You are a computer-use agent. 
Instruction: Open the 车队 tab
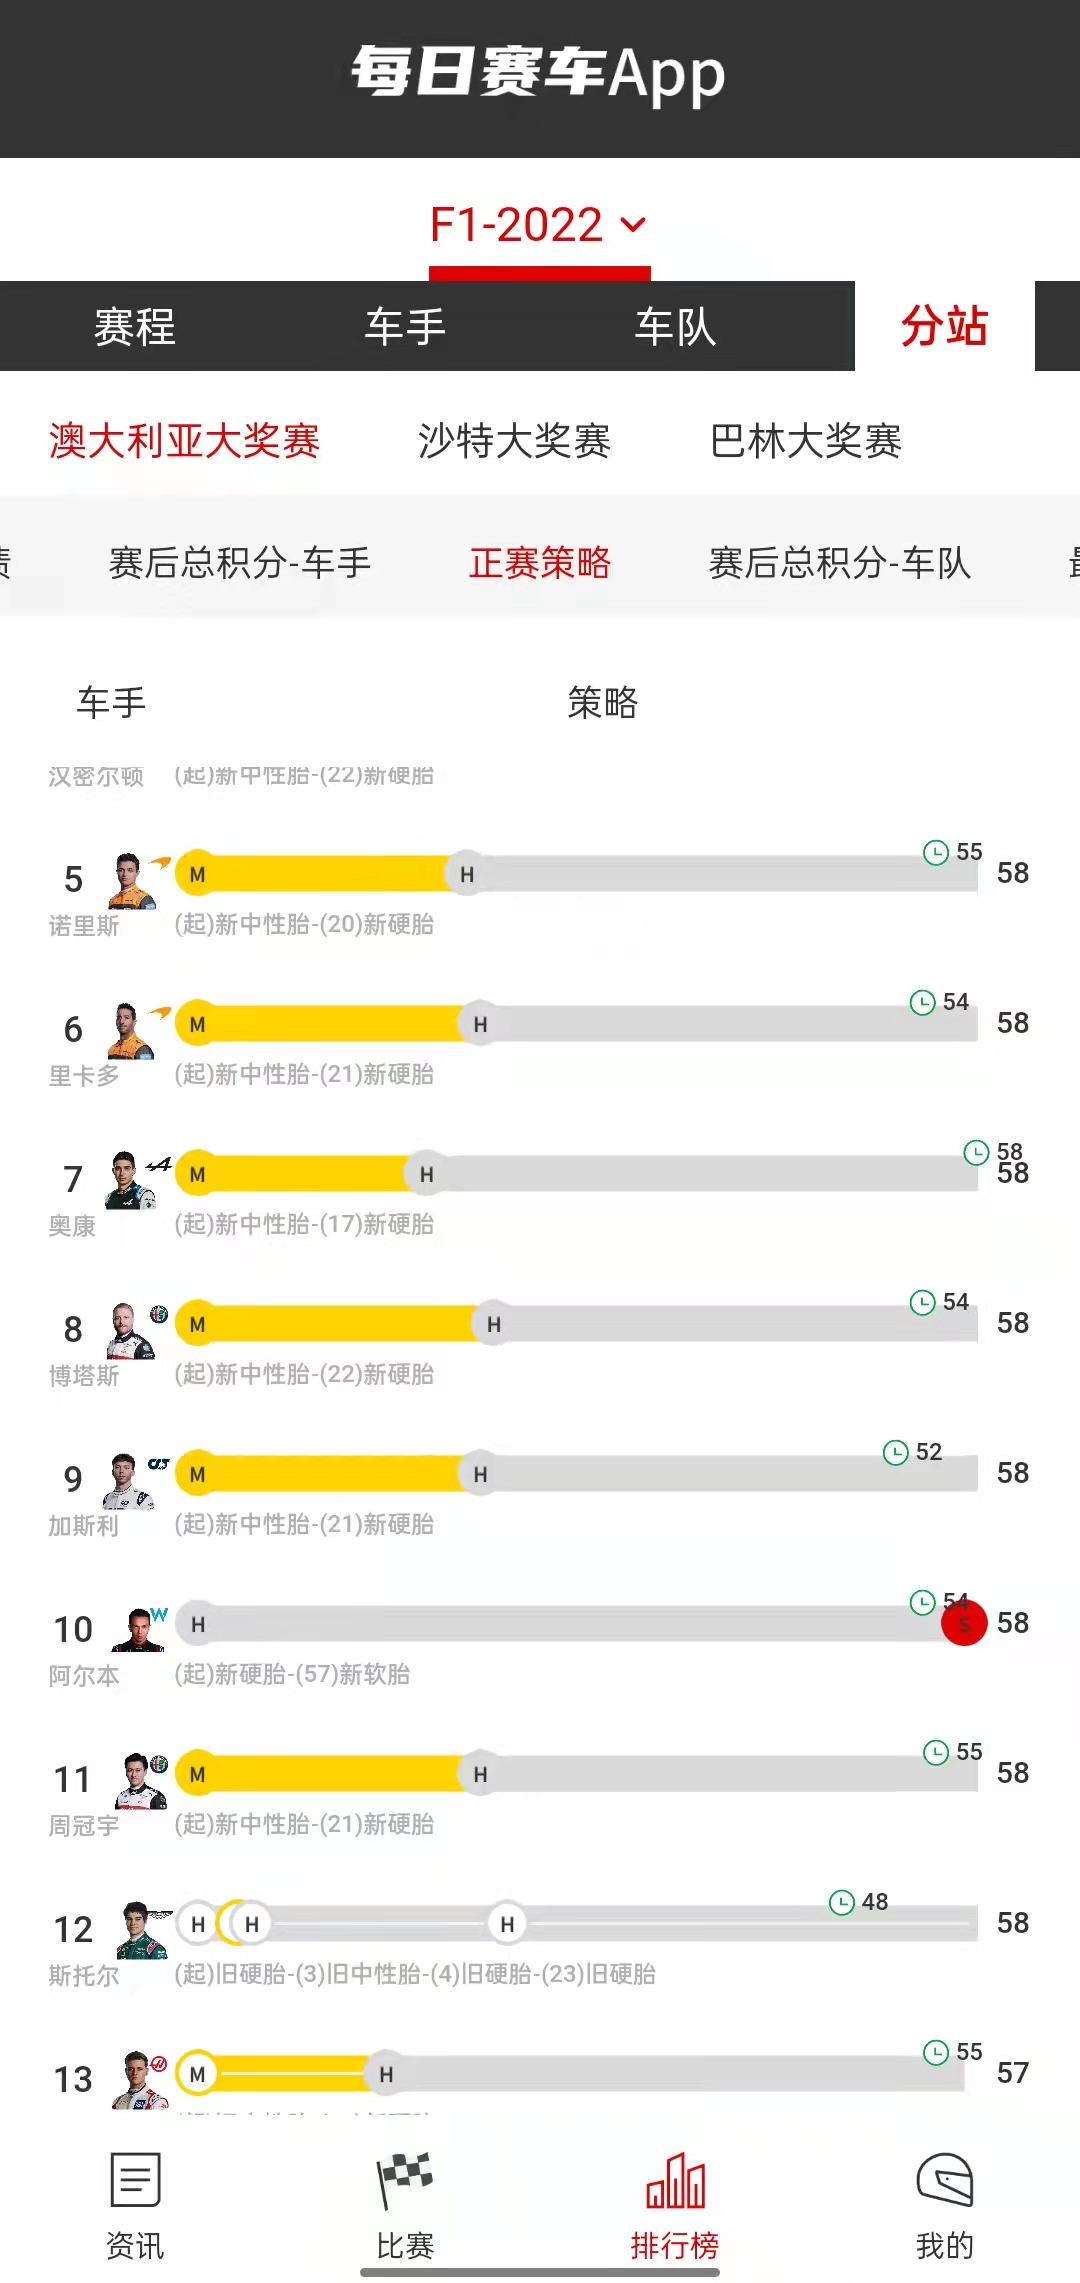[x=675, y=327]
